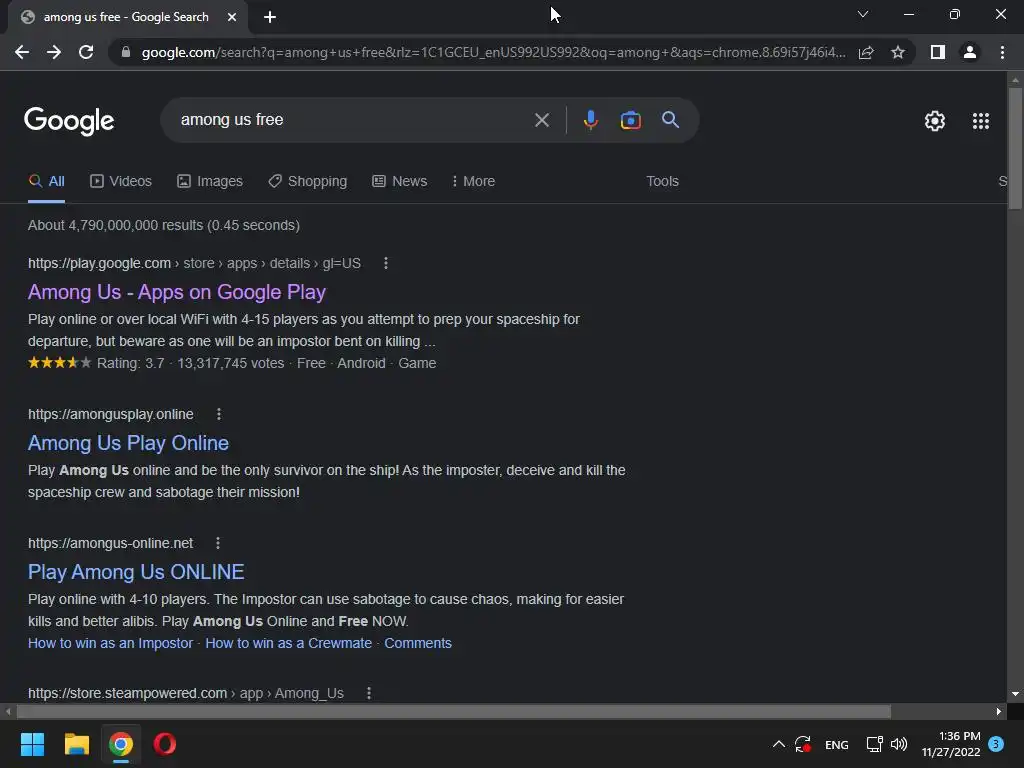Switch to Videos results
This screenshot has height=768, width=1024.
(121, 182)
